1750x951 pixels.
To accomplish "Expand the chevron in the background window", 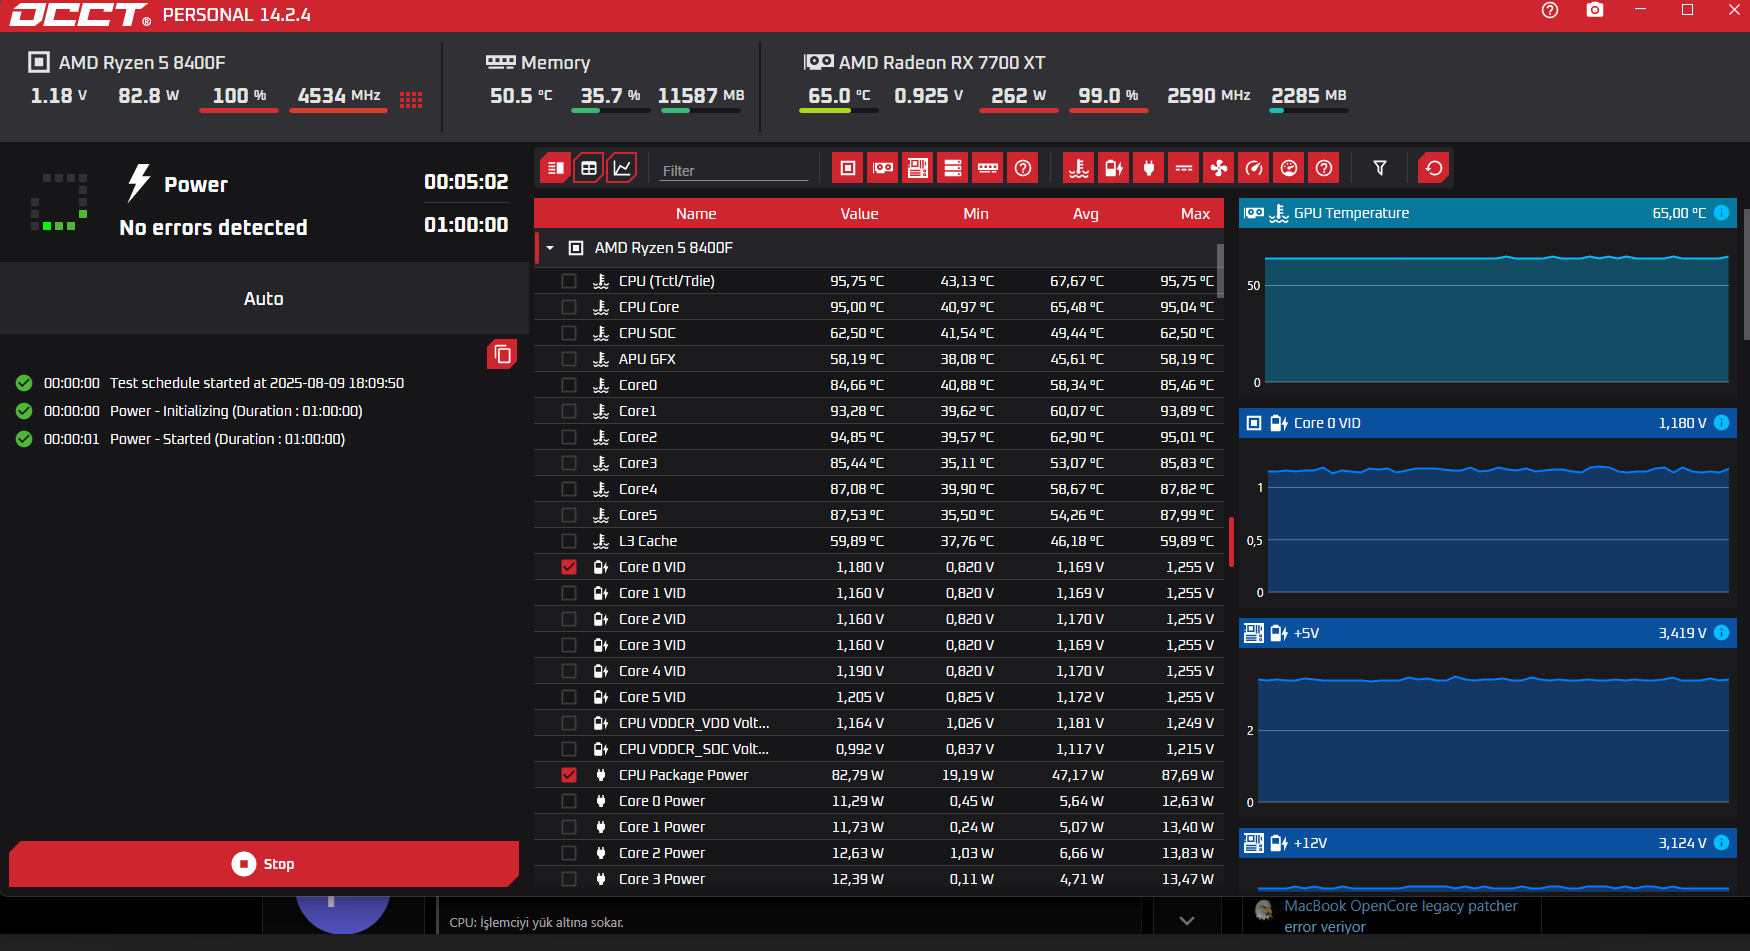I will coord(1187,920).
